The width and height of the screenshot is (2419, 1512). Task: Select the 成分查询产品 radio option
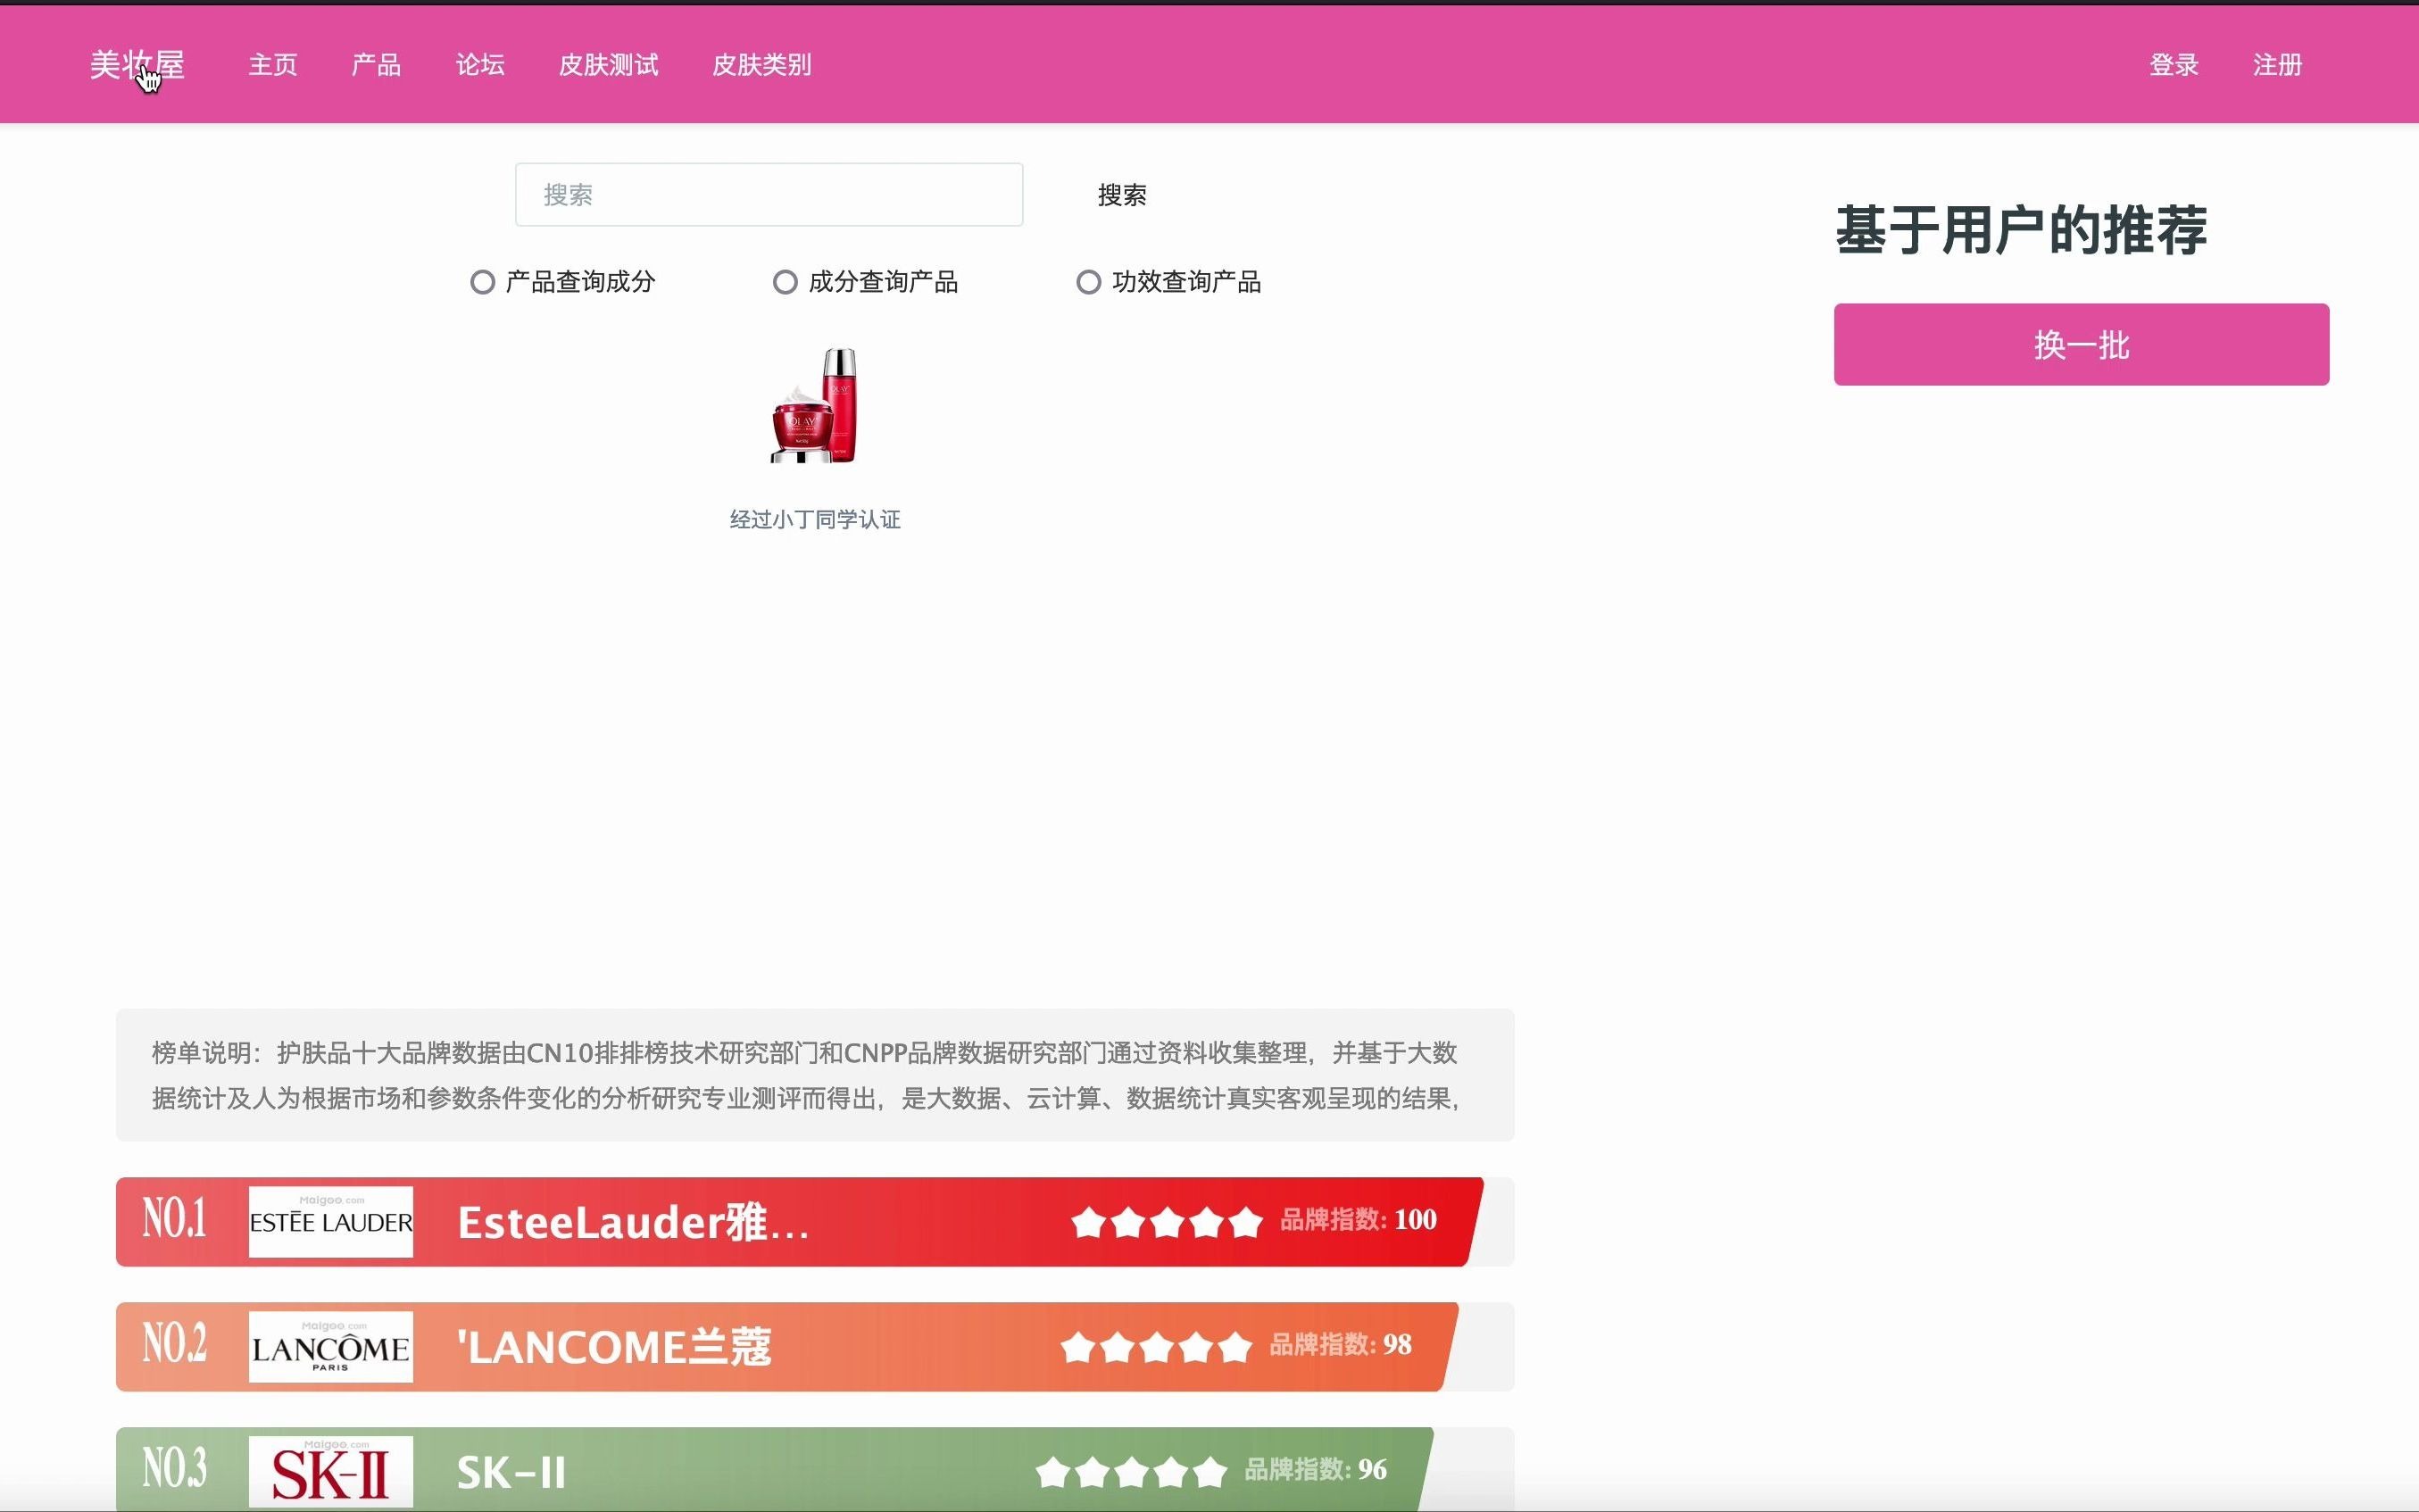point(785,282)
